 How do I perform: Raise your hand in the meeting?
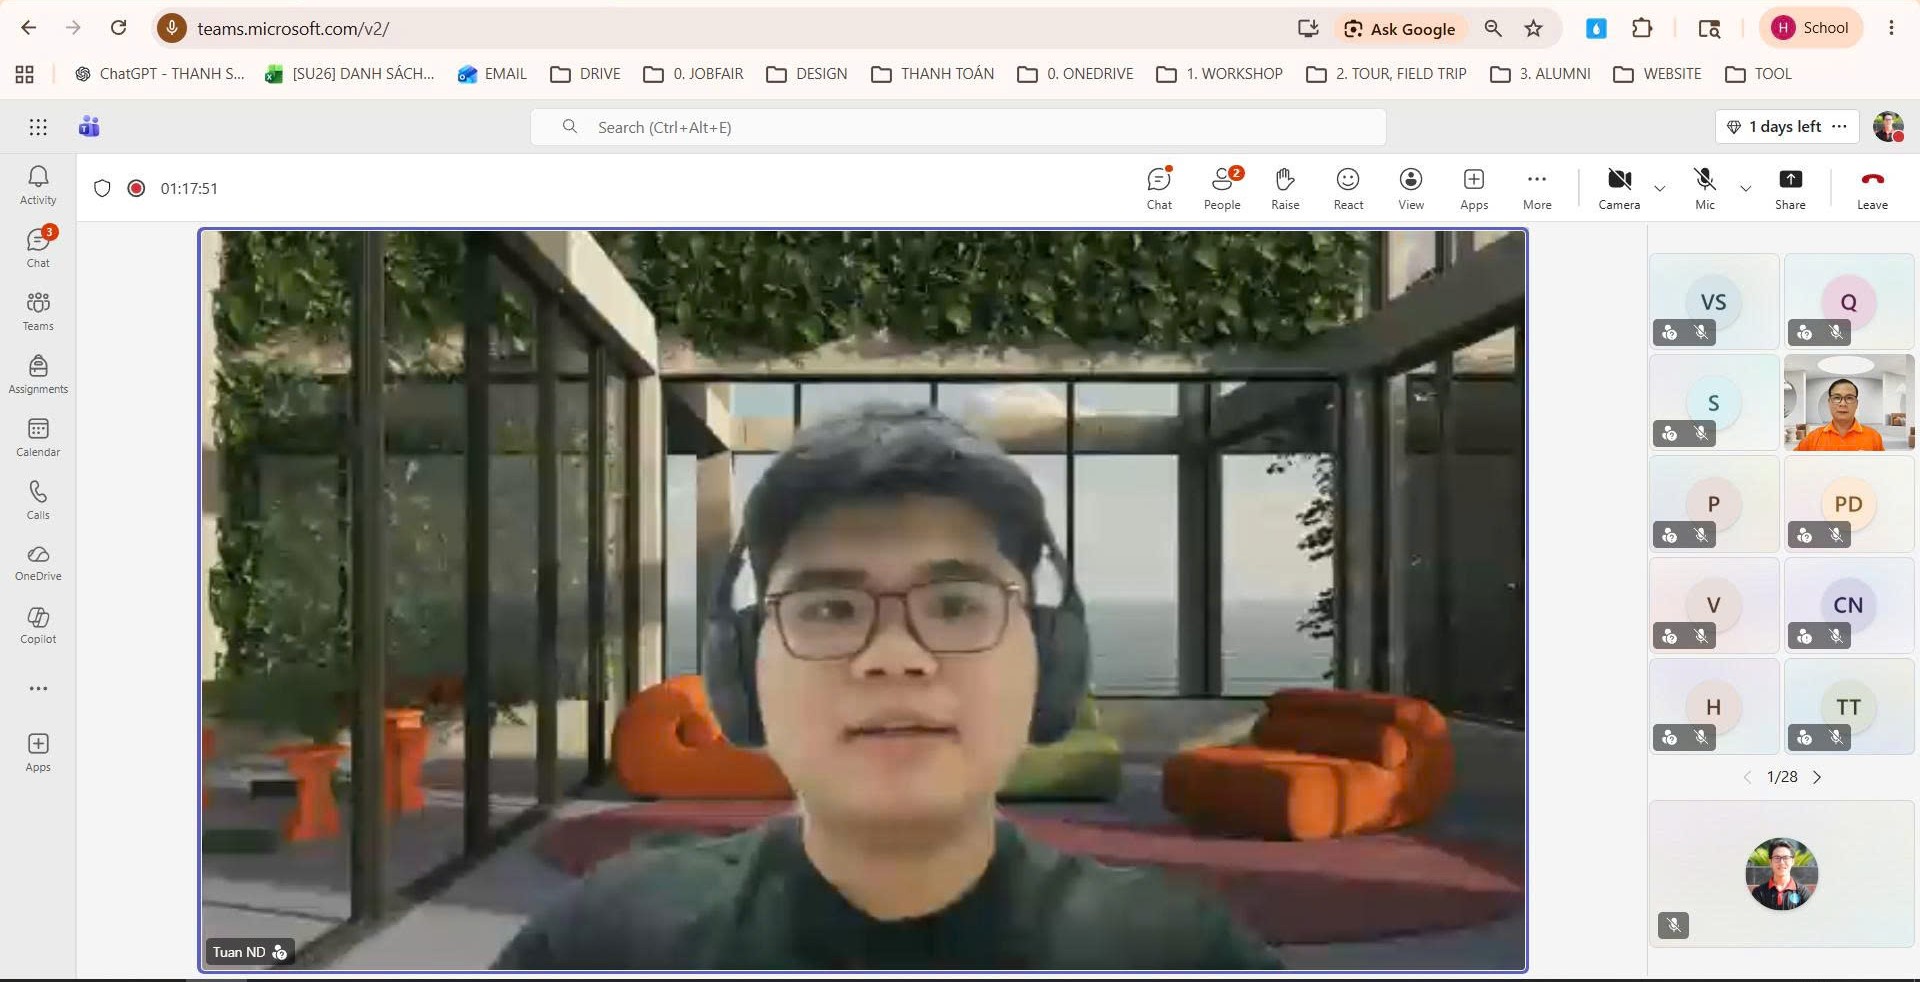click(x=1285, y=188)
